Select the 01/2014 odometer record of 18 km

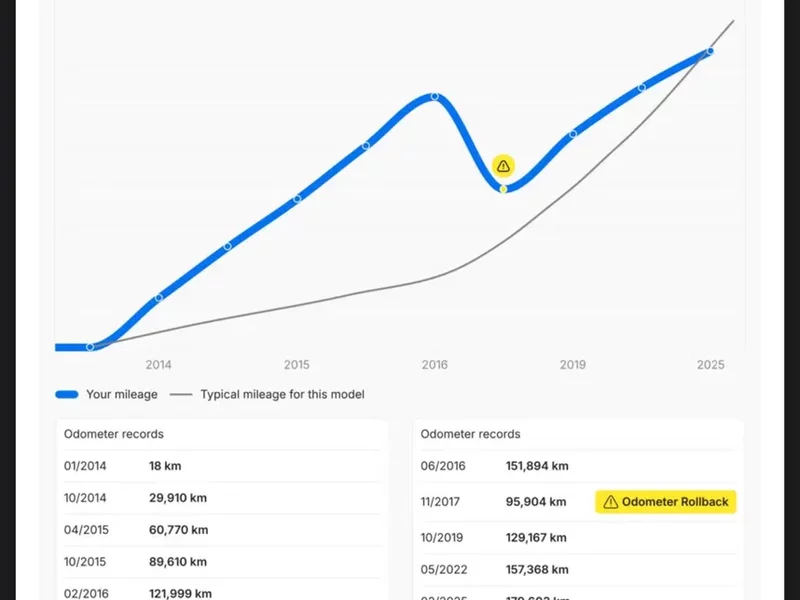point(222,466)
